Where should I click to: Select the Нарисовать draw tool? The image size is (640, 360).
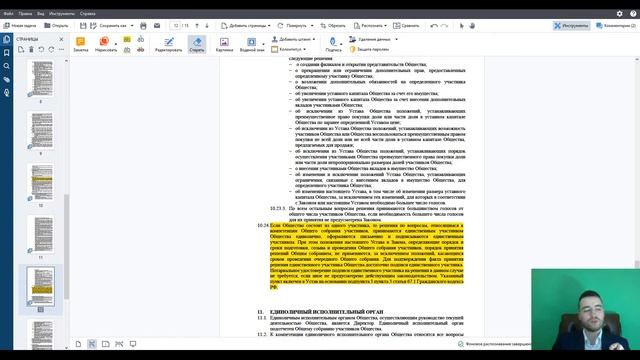coord(105,44)
